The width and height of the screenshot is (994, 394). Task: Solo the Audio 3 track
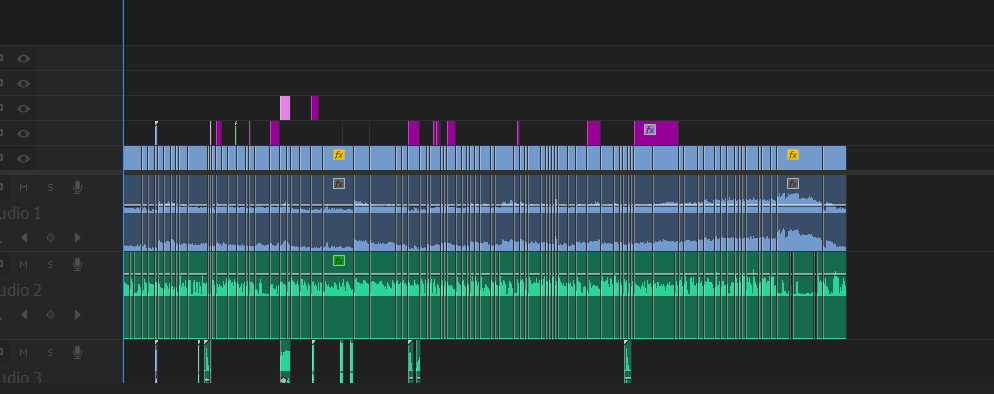click(50, 352)
